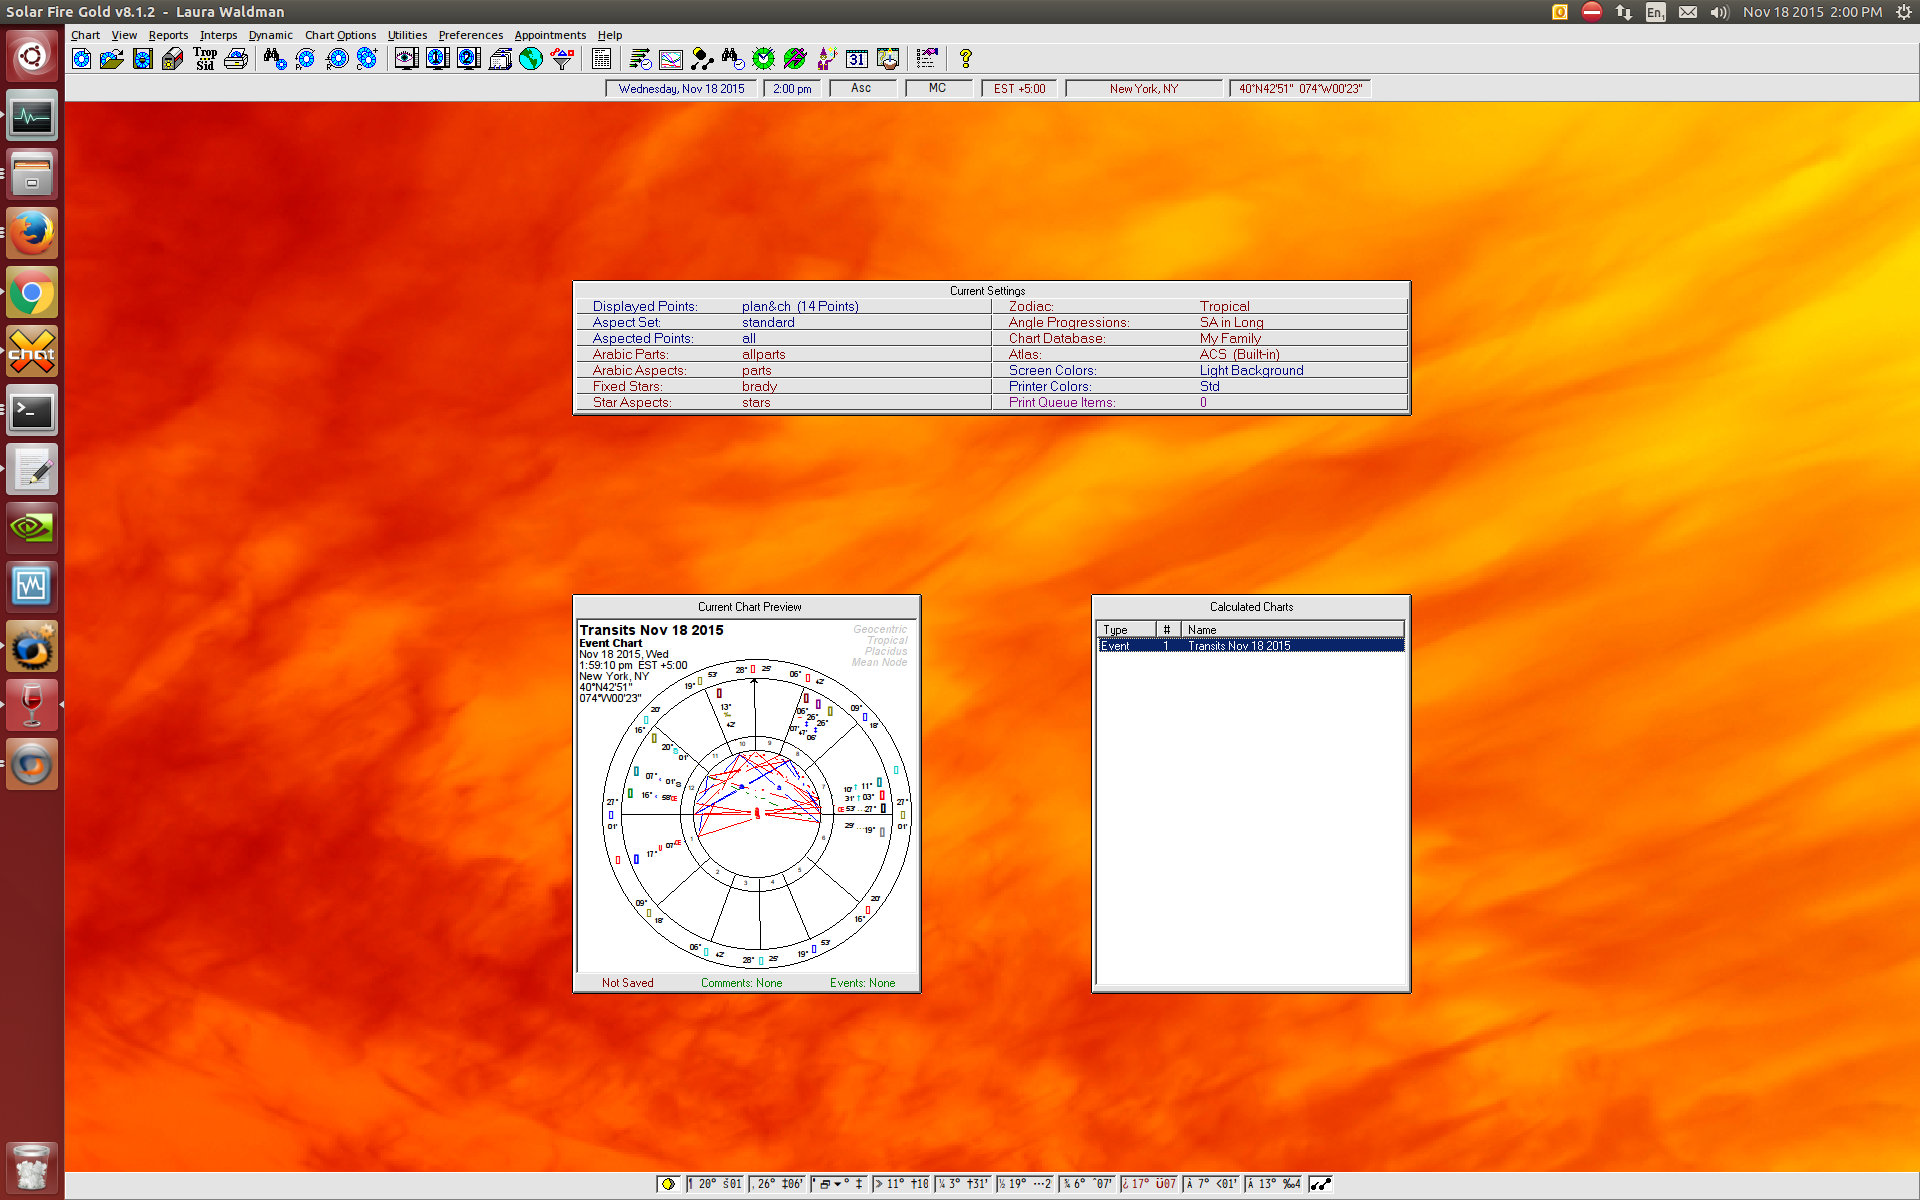Viewport: 1920px width, 1200px height.
Task: Click the Displayed Points setting row
Action: (784, 306)
